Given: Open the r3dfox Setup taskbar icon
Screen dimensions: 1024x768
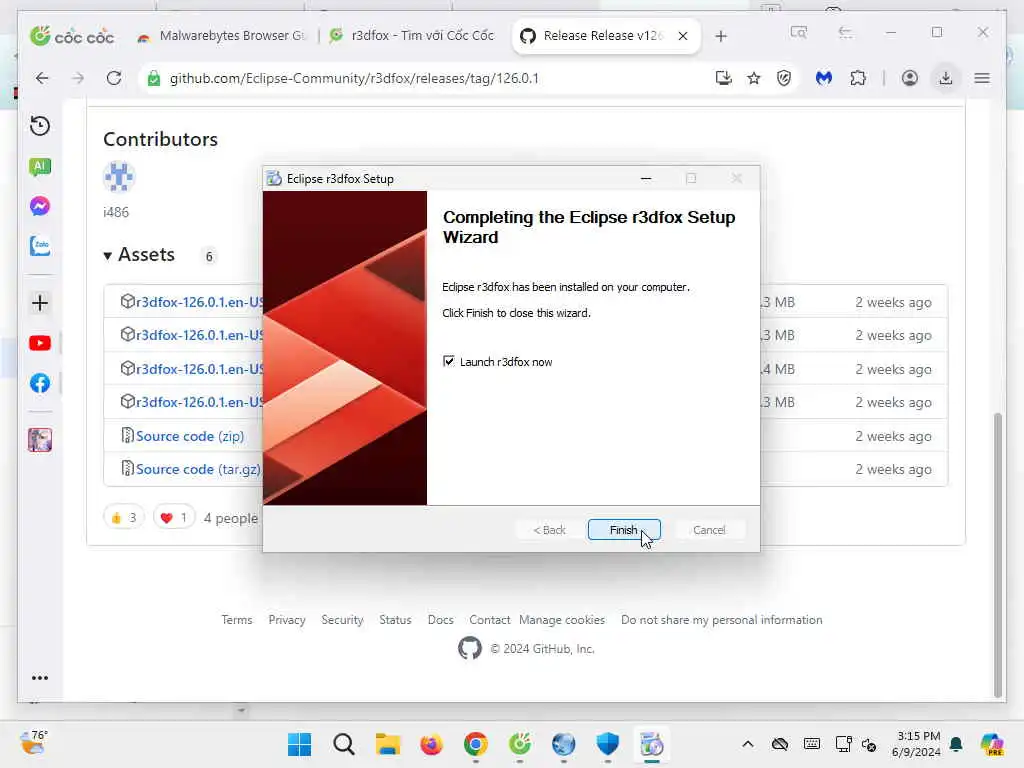Looking at the screenshot, I should [651, 744].
